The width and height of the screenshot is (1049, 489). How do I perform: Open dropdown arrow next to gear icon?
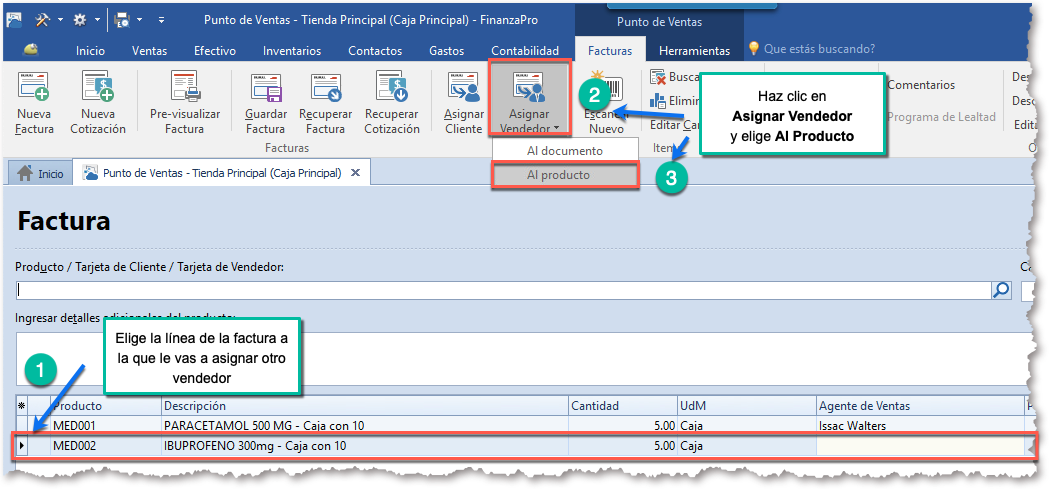click(97, 20)
